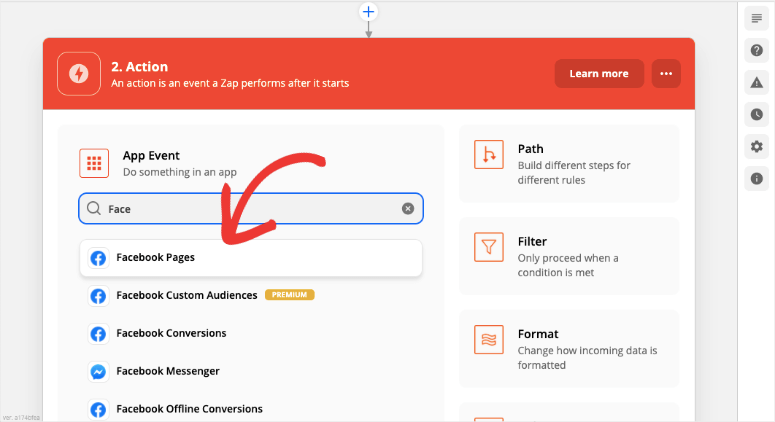Viewport: 775px width, 422px height.
Task: Click the magnifier search icon
Action: click(x=93, y=208)
